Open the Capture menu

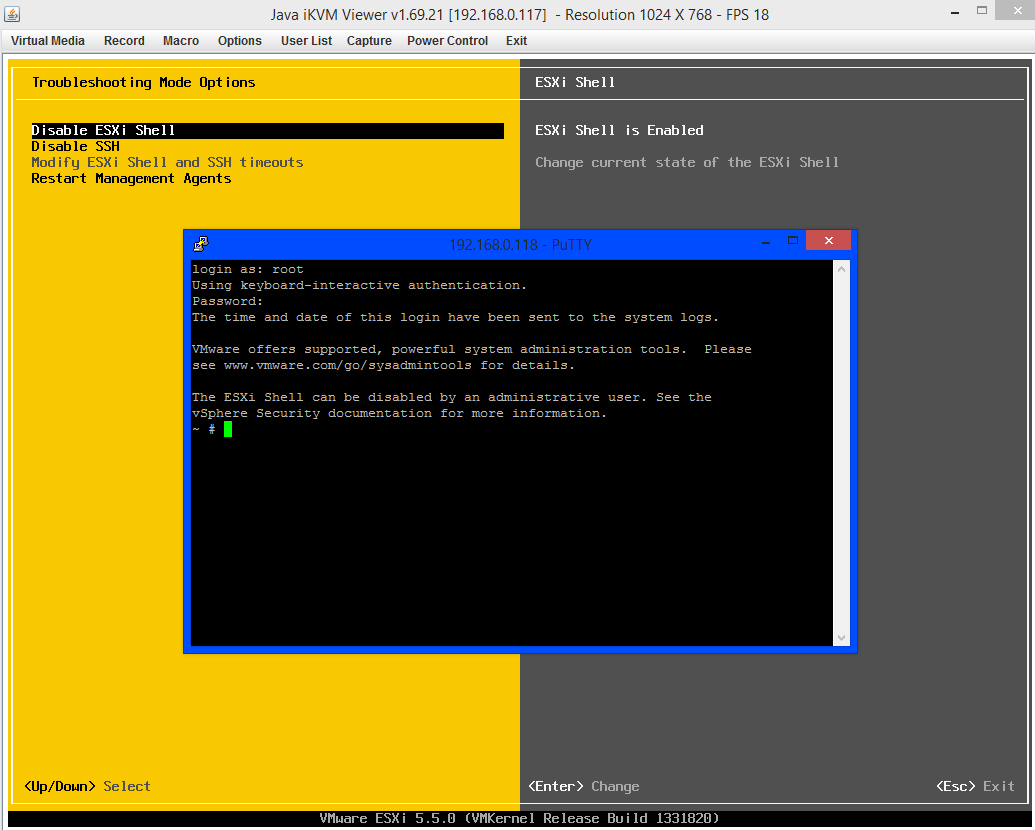point(369,41)
